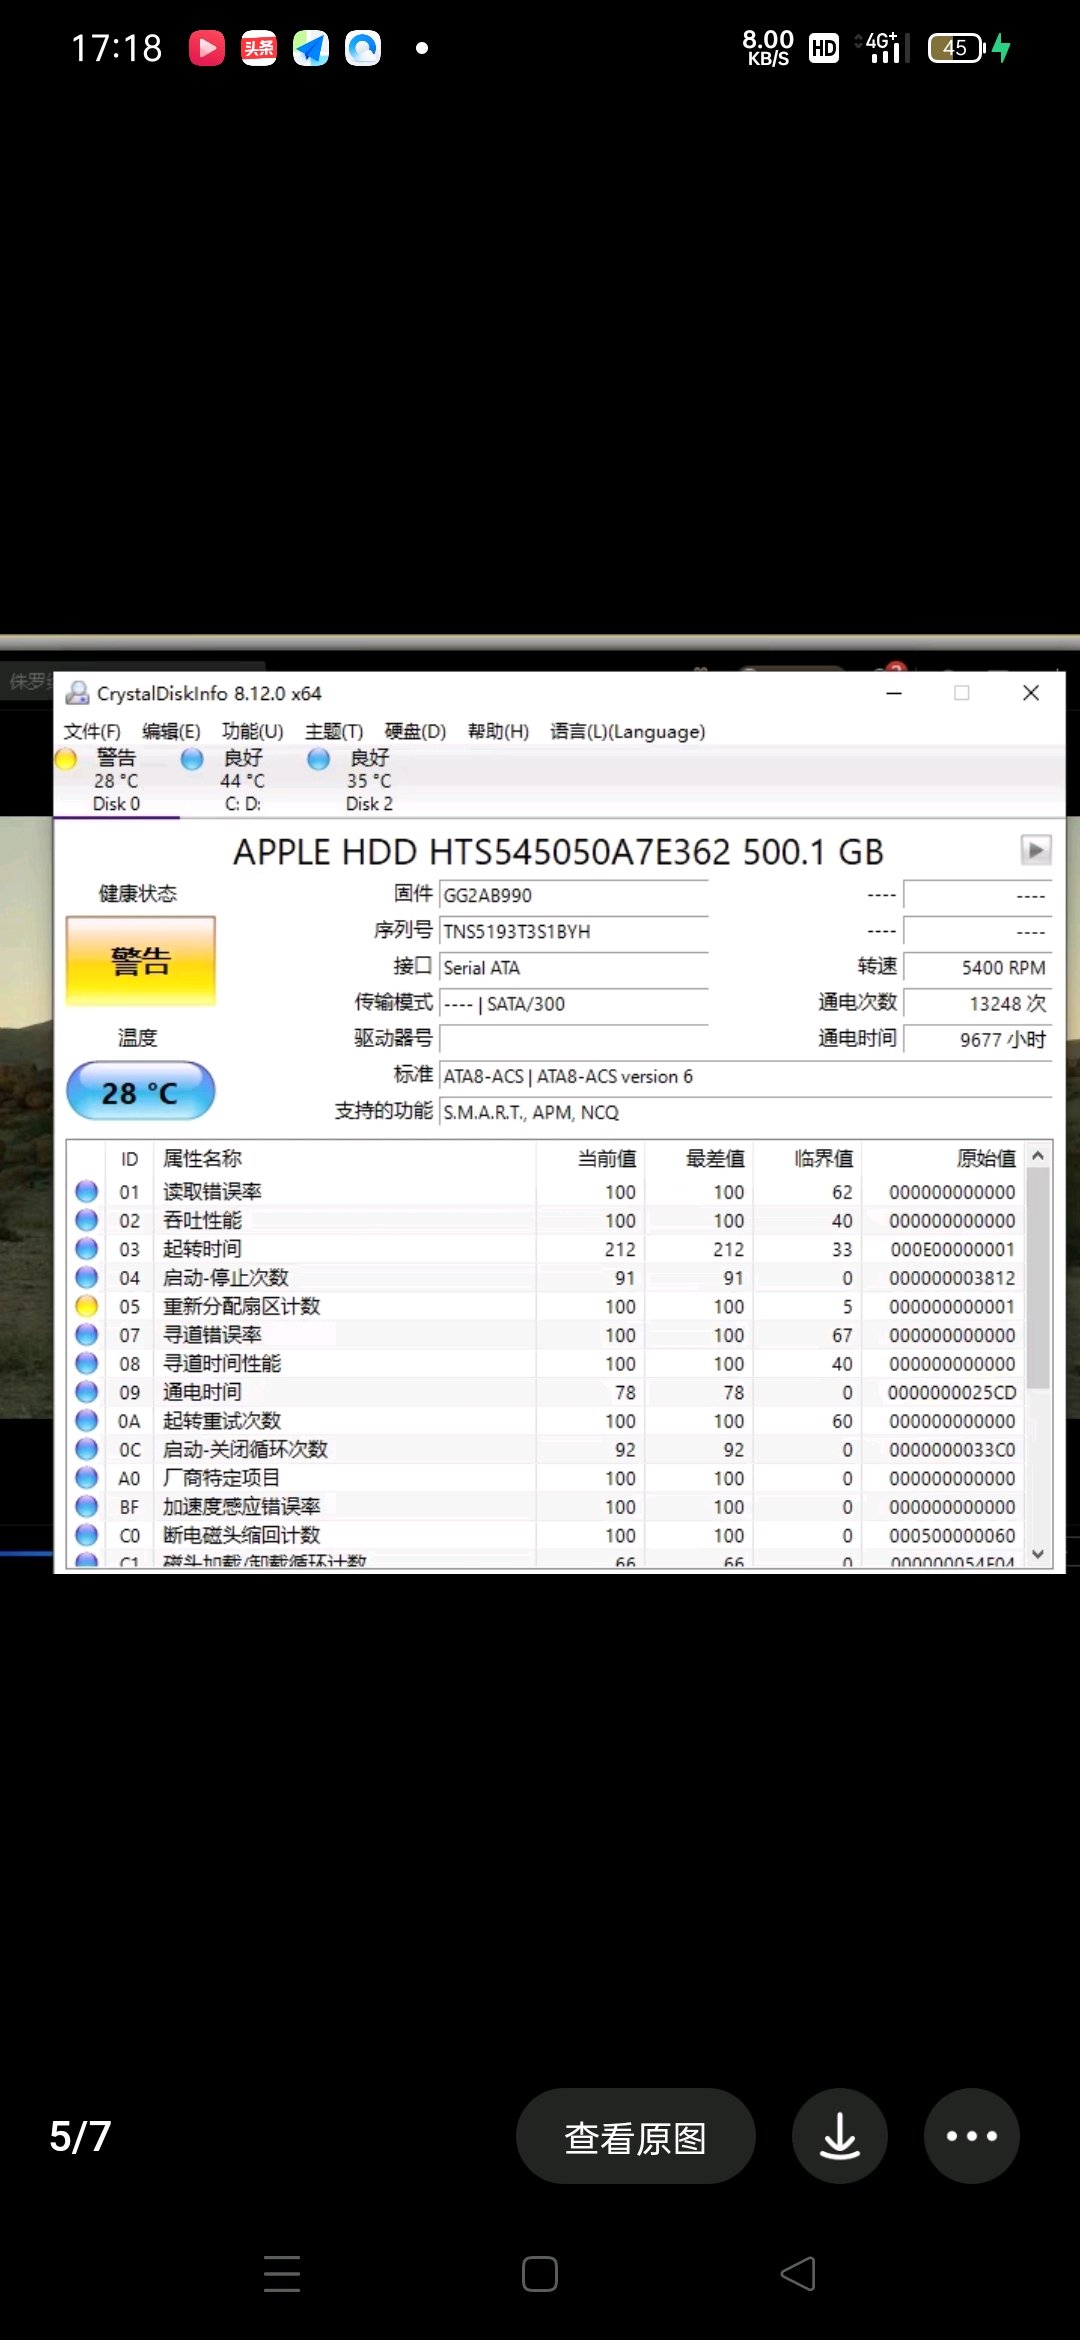Click the attribute list scroll up arrow
This screenshot has height=2340, width=1080.
[1038, 1156]
